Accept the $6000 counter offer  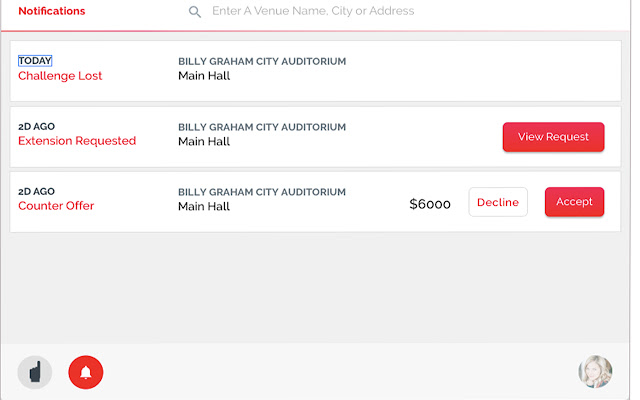tap(574, 202)
